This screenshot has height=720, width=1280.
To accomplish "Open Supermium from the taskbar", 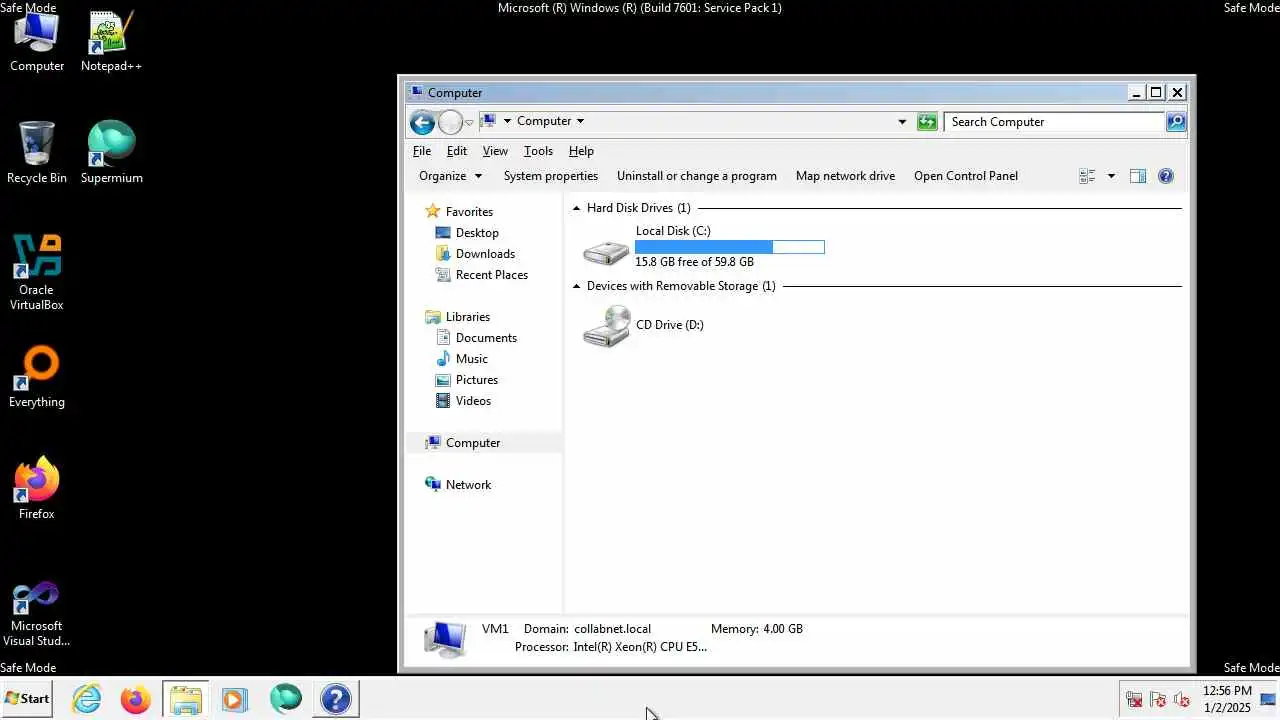I will pyautogui.click(x=285, y=699).
